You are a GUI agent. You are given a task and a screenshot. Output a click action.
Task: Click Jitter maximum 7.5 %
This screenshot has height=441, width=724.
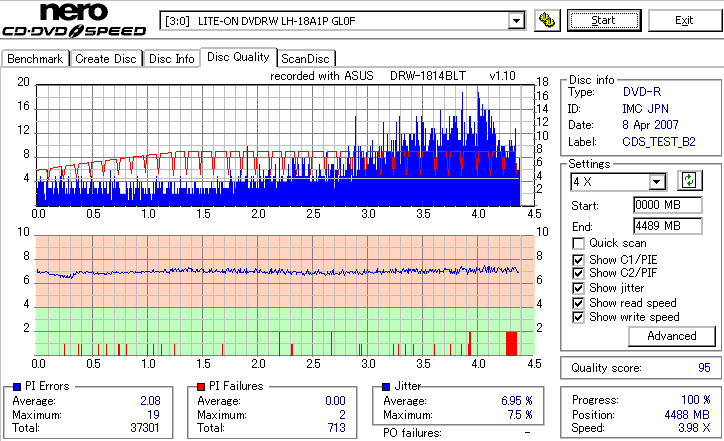click(520, 415)
